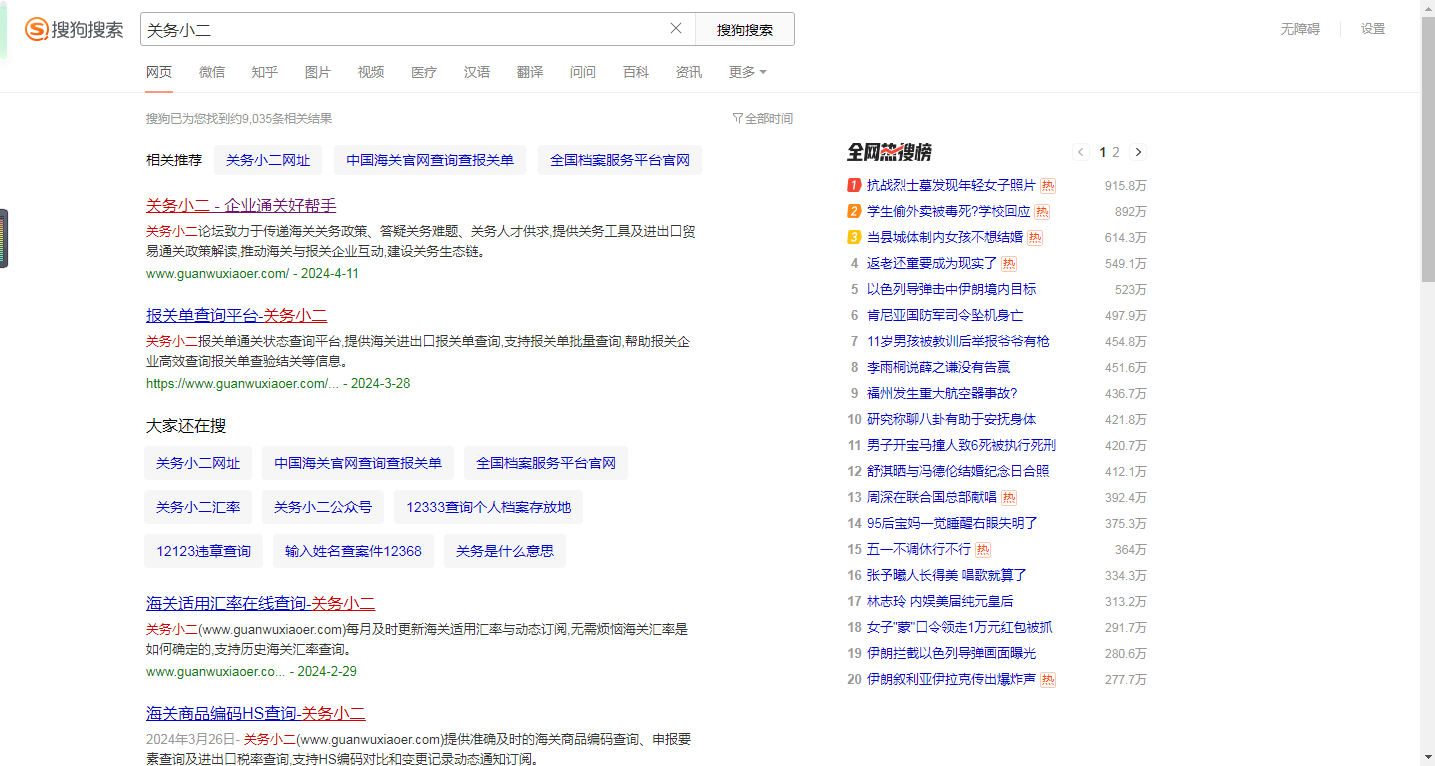Click the rank 1 badge in hot list

click(854, 185)
